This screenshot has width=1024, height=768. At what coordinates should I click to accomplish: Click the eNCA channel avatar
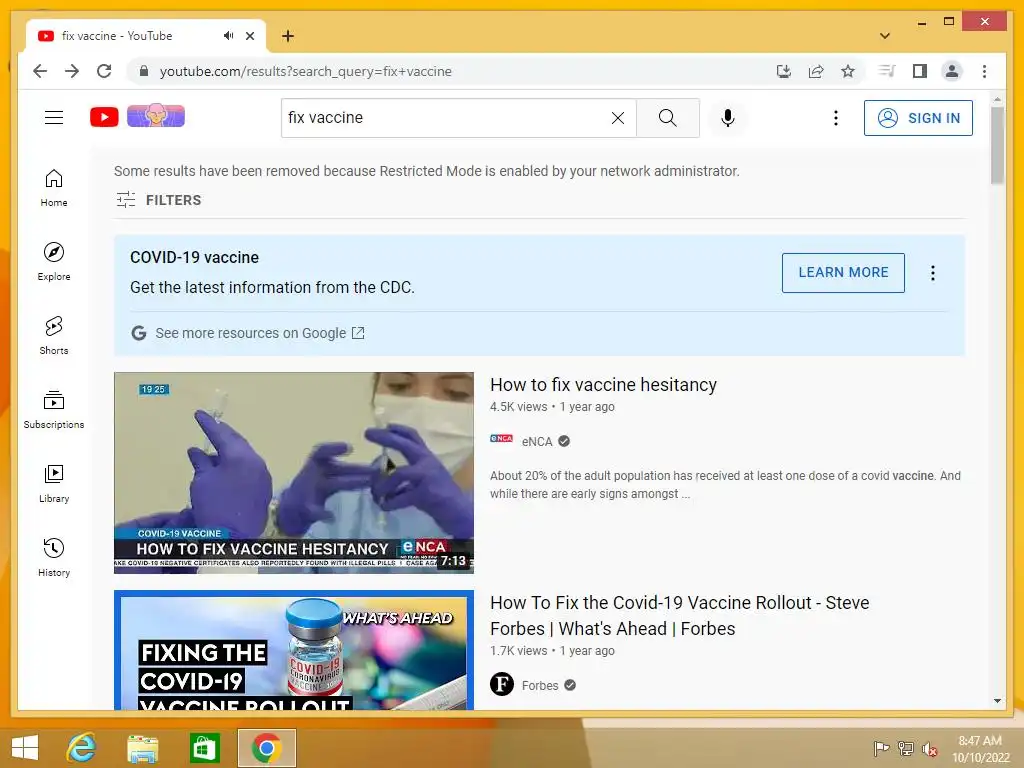[x=502, y=439]
